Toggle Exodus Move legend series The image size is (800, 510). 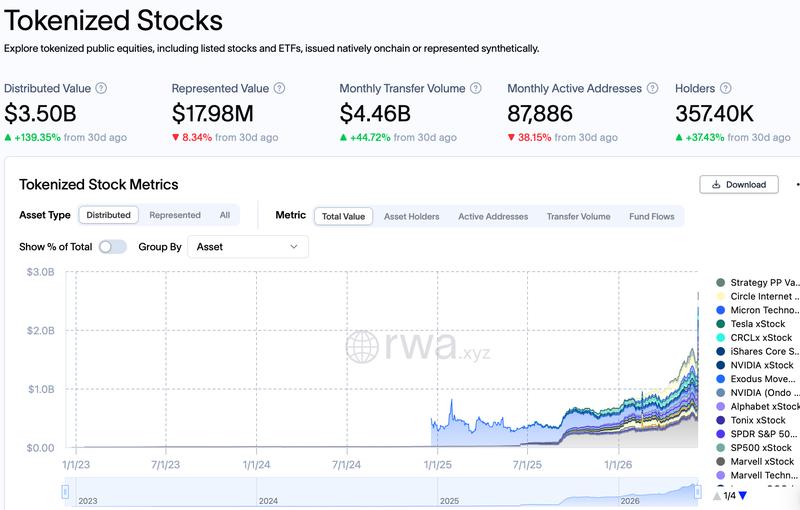click(x=756, y=379)
